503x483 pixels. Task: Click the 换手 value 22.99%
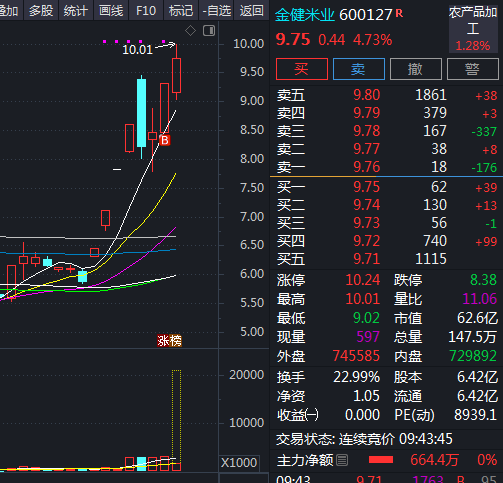tap(356, 377)
